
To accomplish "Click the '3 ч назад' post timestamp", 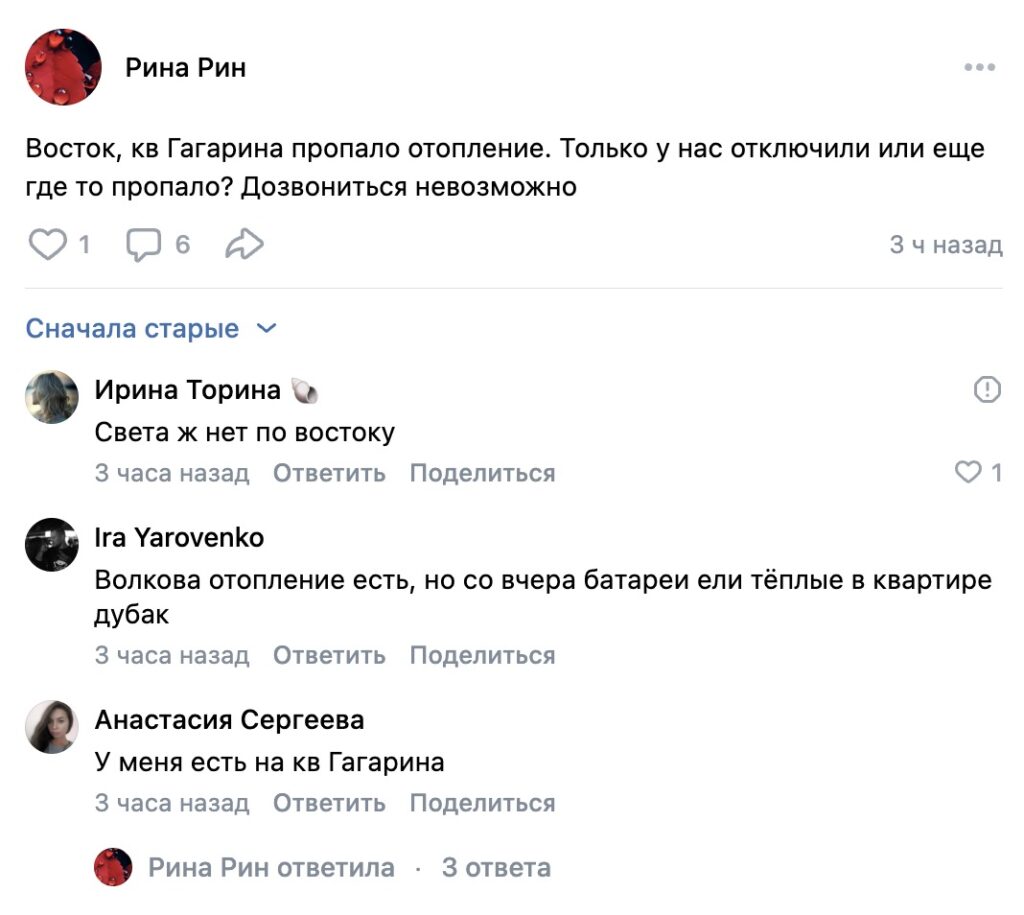I will [945, 243].
